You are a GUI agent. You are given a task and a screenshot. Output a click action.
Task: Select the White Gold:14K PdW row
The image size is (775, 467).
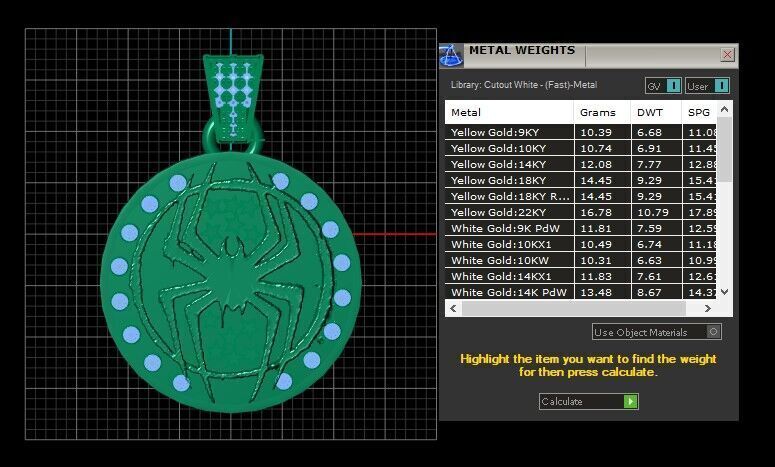[581, 292]
